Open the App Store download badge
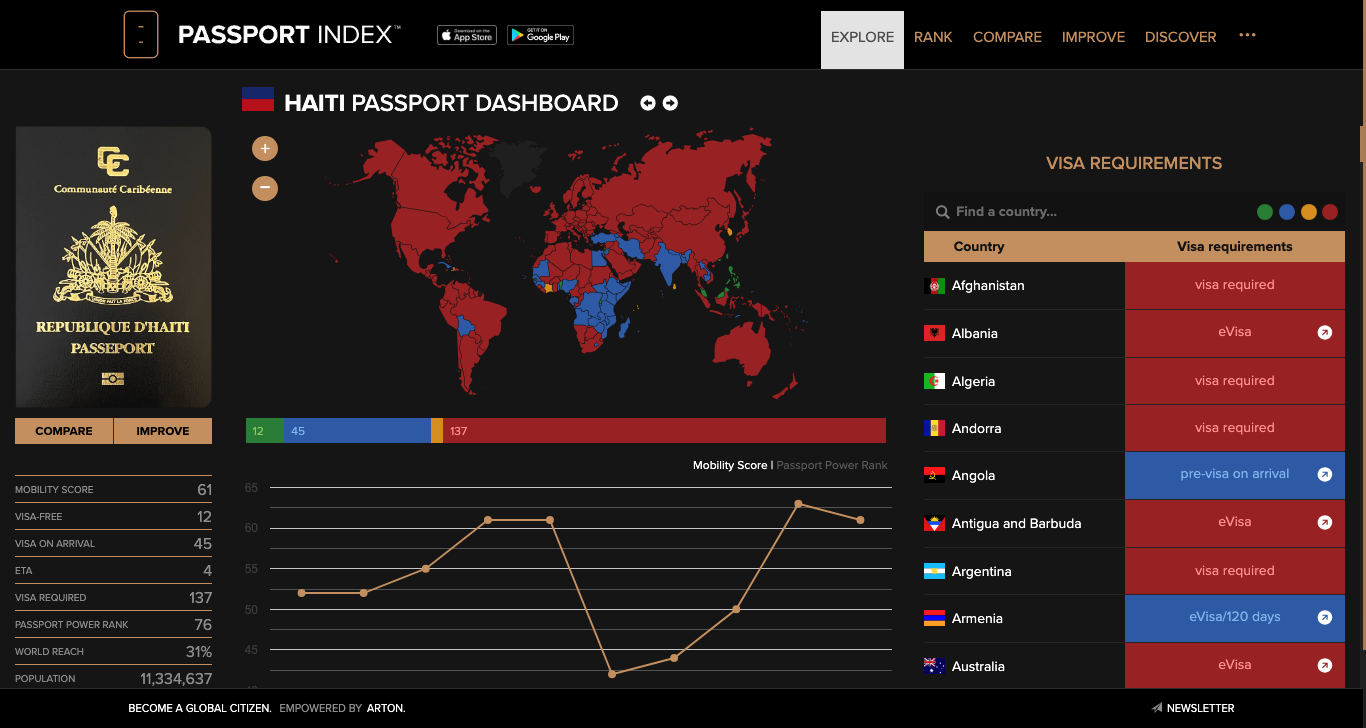Screen dimensions: 1366x728 click(467, 35)
